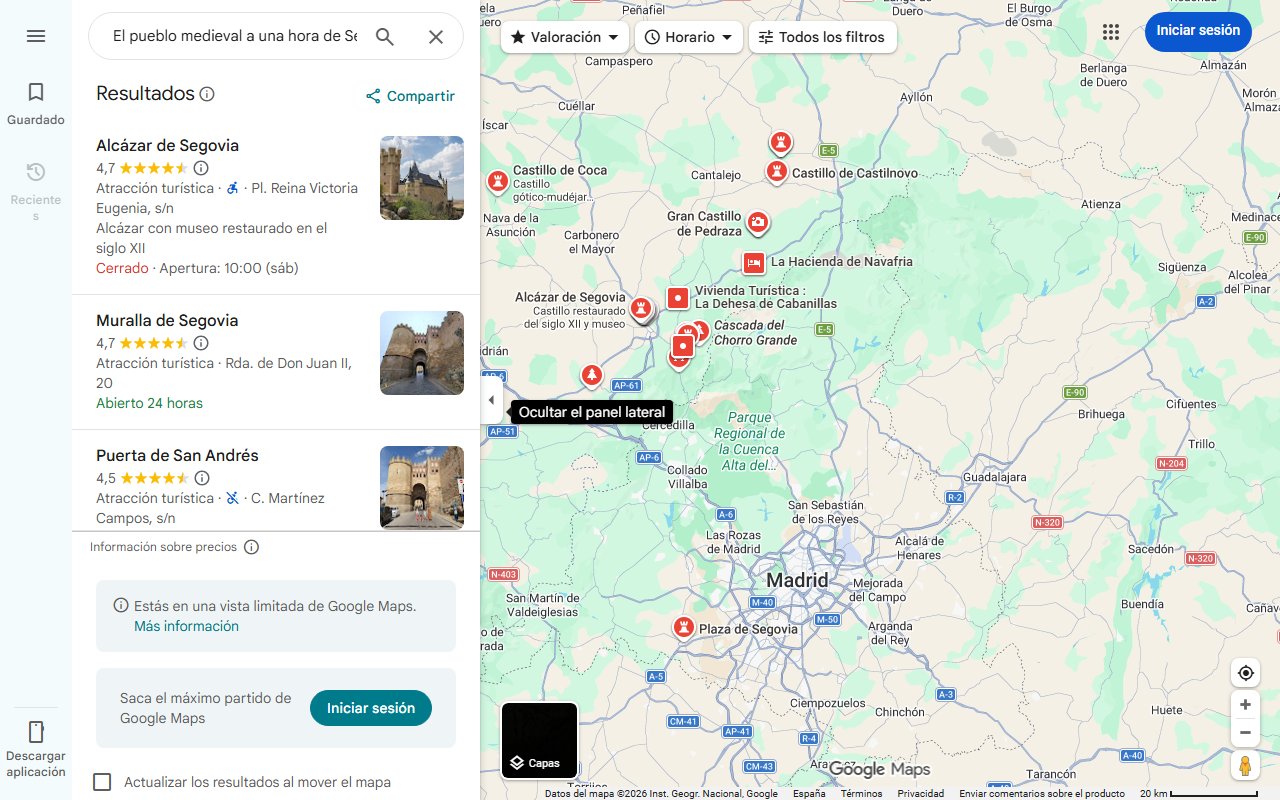1280x800 pixels.
Task: Collapse the side panel with the arrow
Action: point(491,399)
